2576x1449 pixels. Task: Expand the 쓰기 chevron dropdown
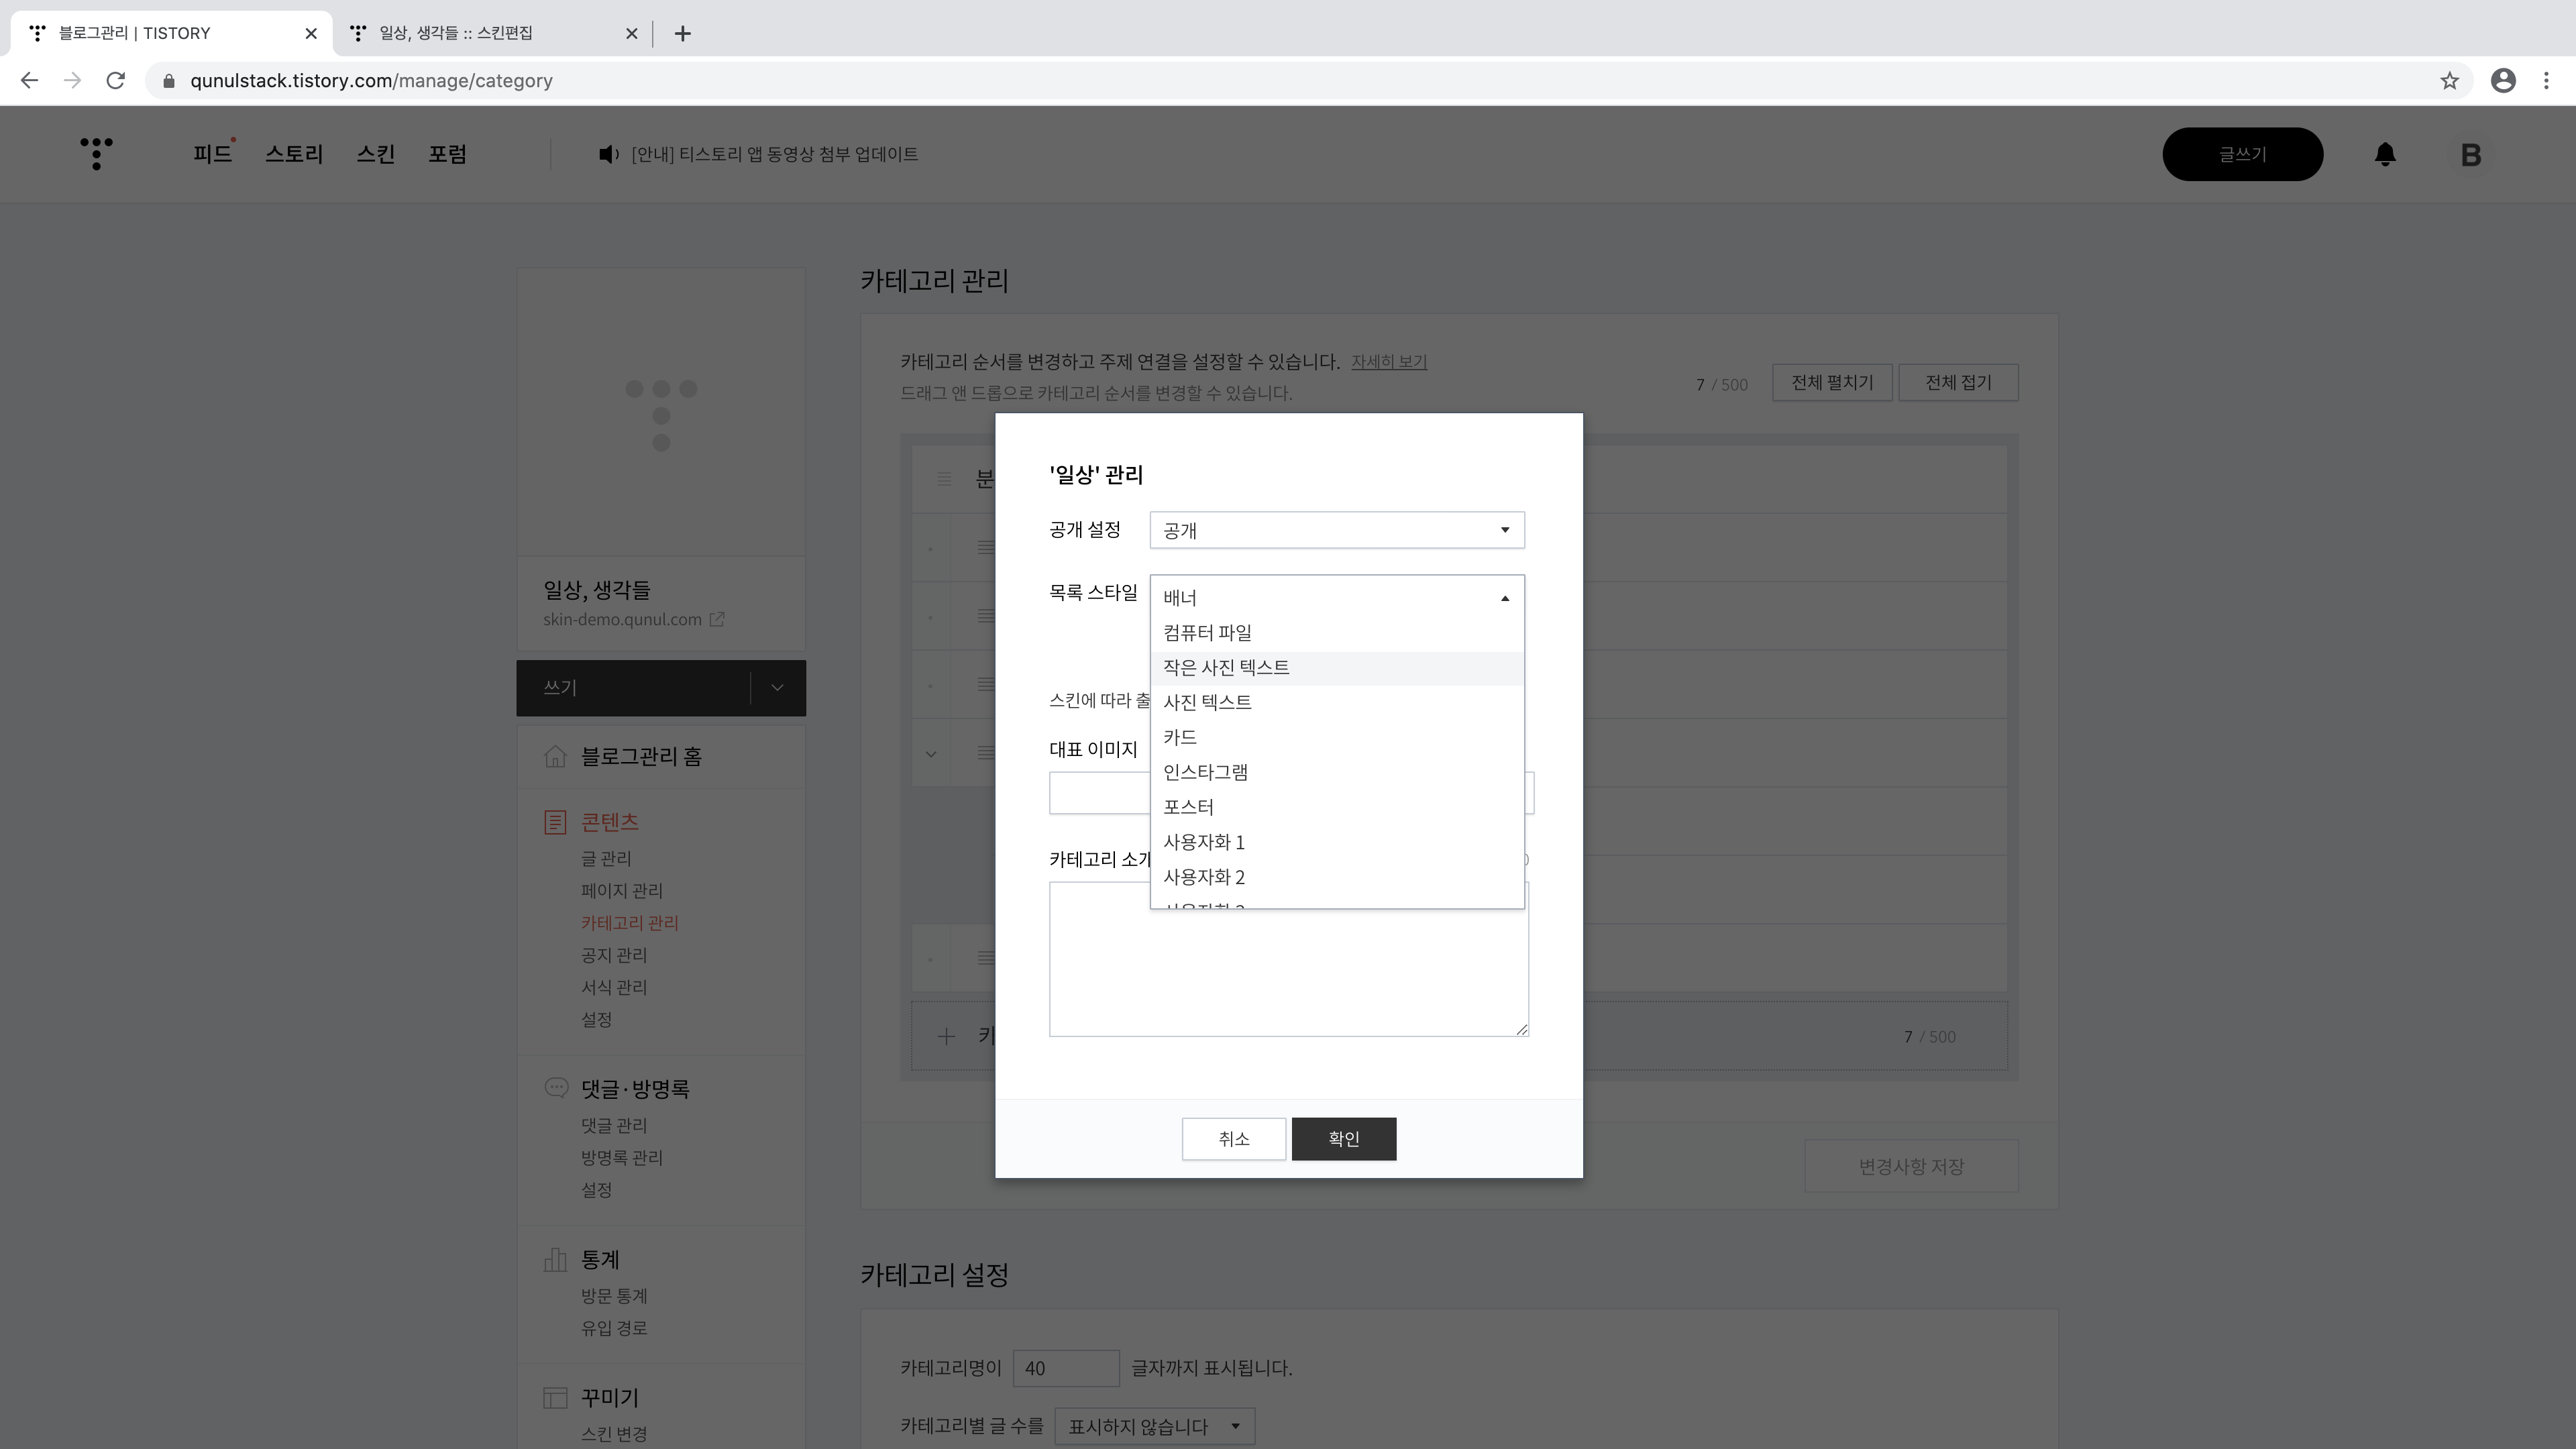777,688
